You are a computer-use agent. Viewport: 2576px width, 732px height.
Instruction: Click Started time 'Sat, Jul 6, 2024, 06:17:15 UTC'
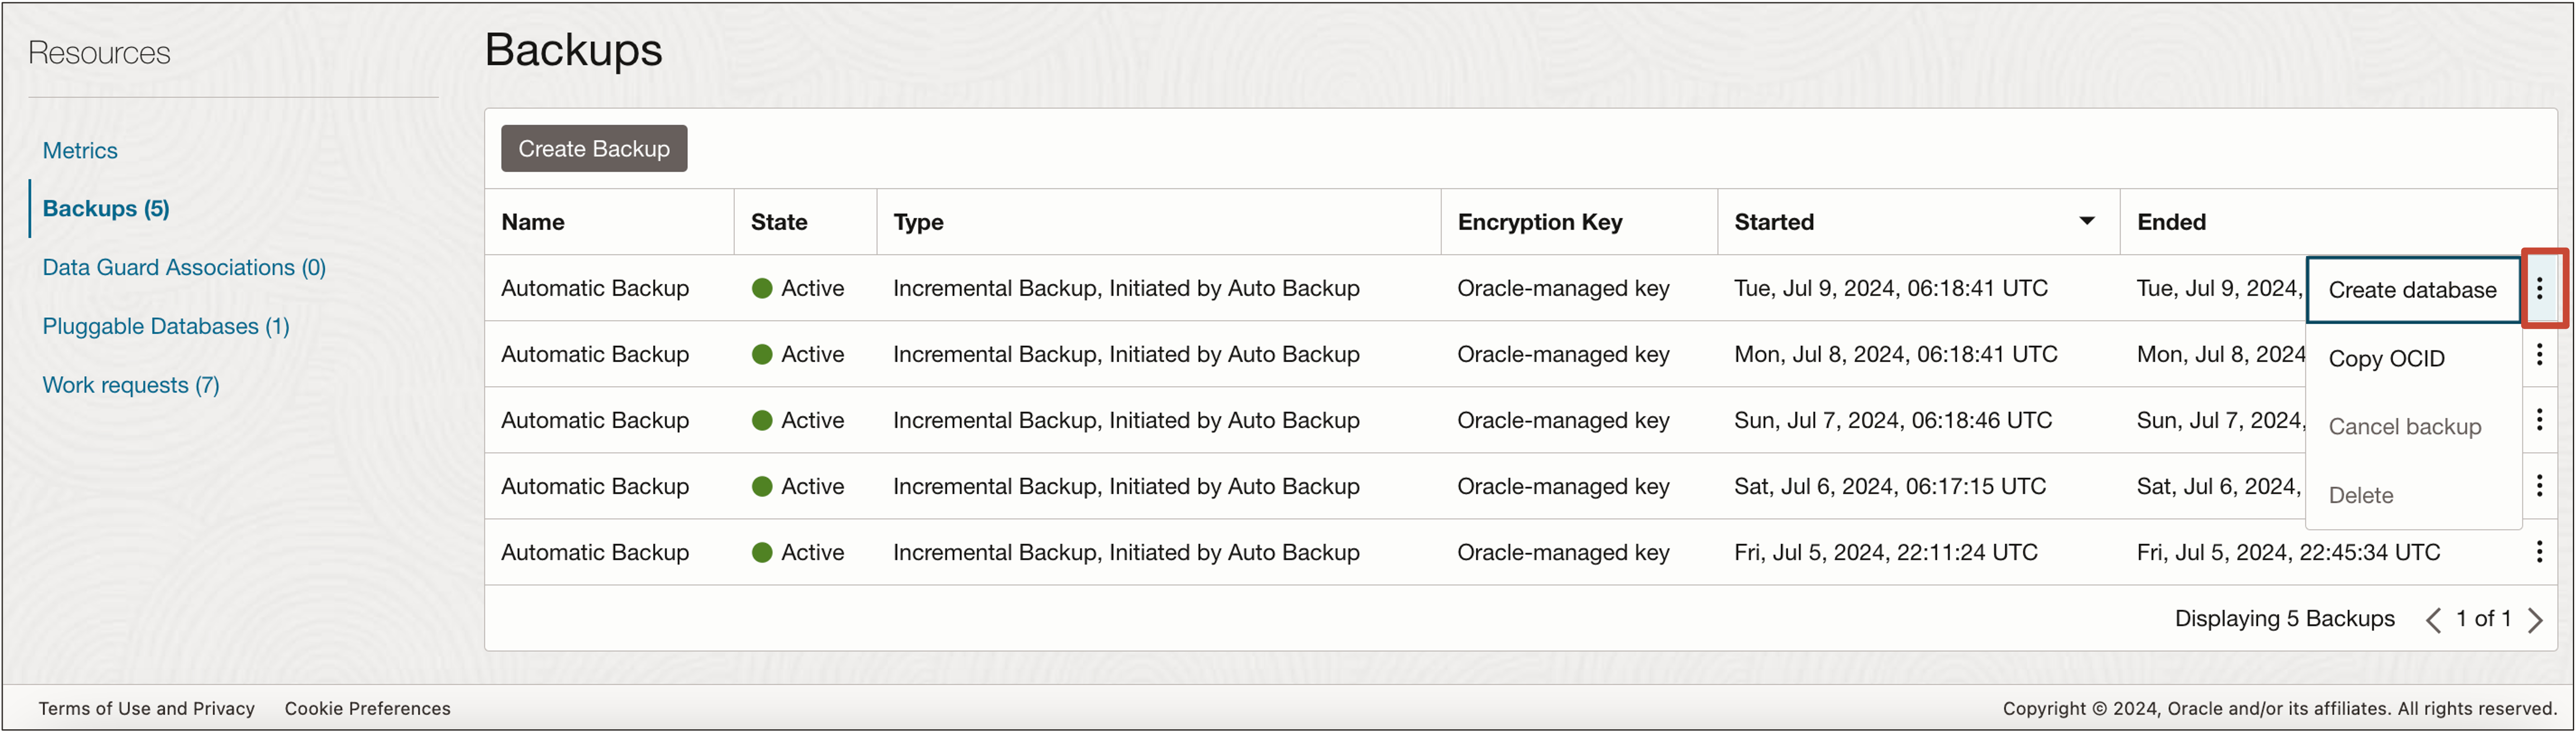point(1889,486)
